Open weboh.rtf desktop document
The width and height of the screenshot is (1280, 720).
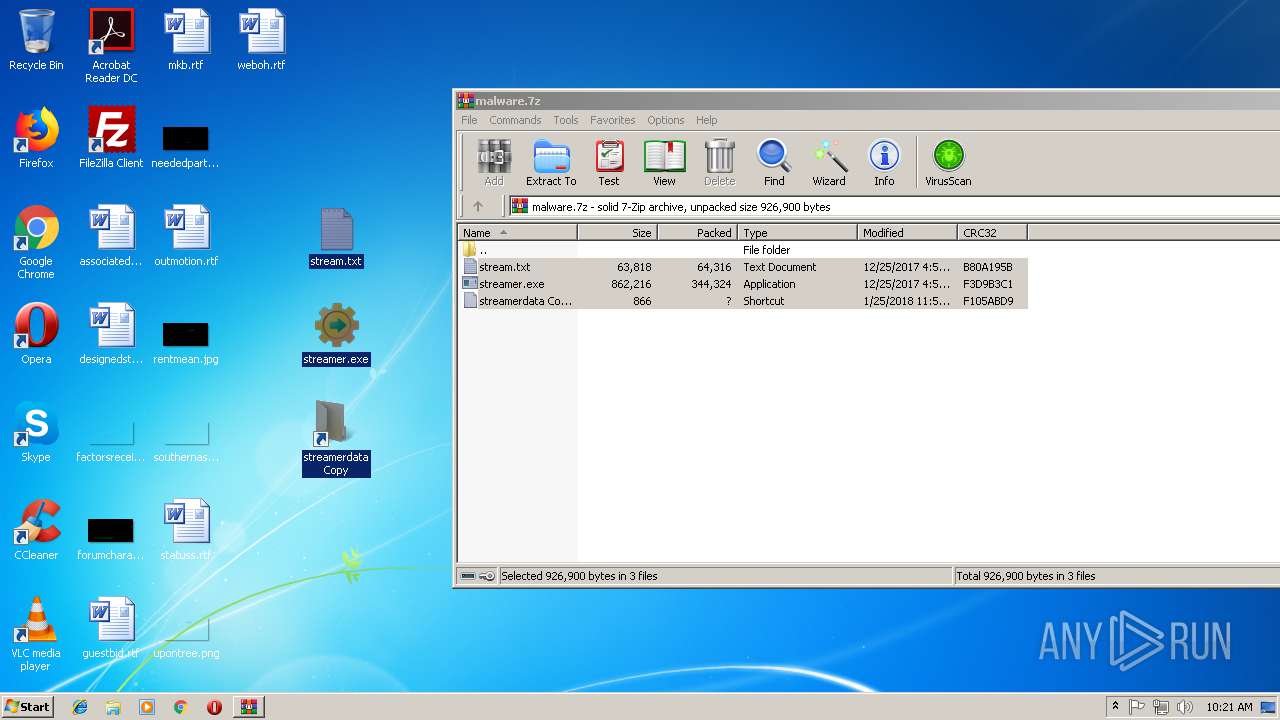[x=261, y=40]
